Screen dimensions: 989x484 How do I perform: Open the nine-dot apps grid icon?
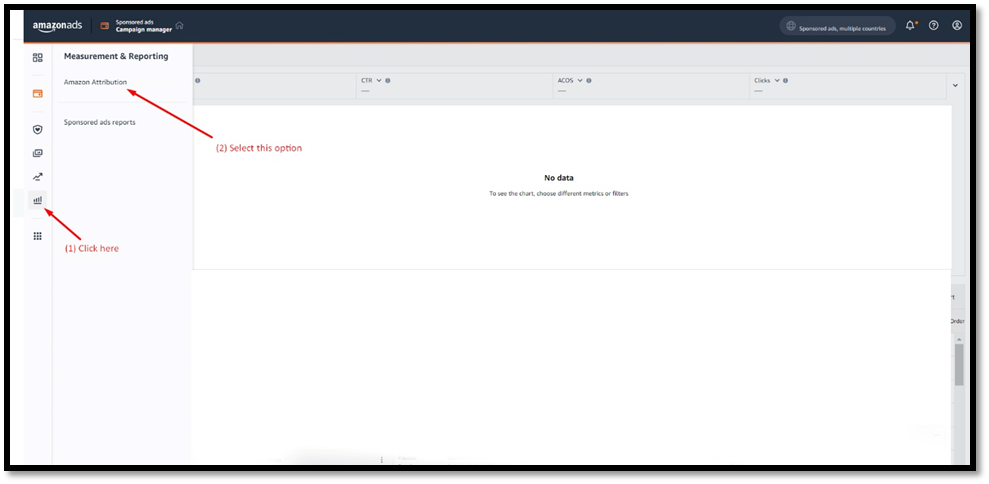tap(38, 236)
